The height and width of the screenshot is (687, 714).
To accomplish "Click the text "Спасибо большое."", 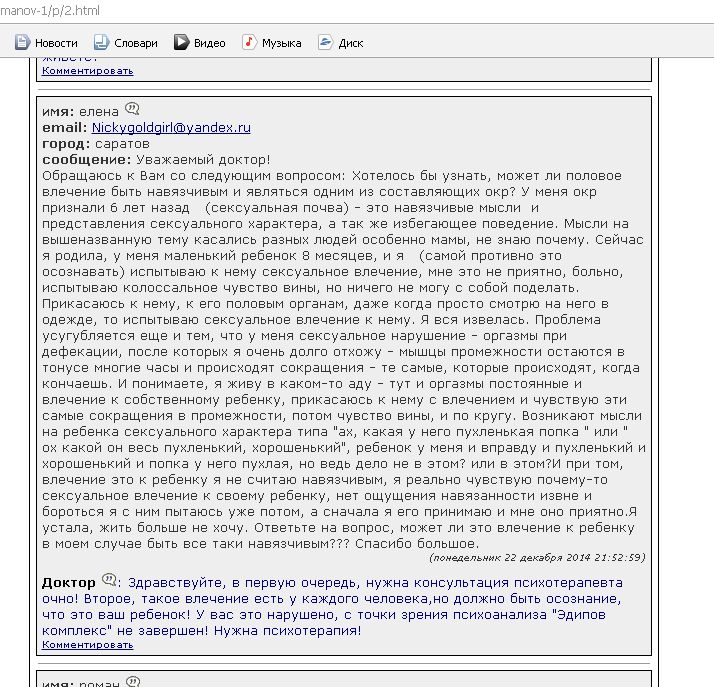I will click(417, 544).
